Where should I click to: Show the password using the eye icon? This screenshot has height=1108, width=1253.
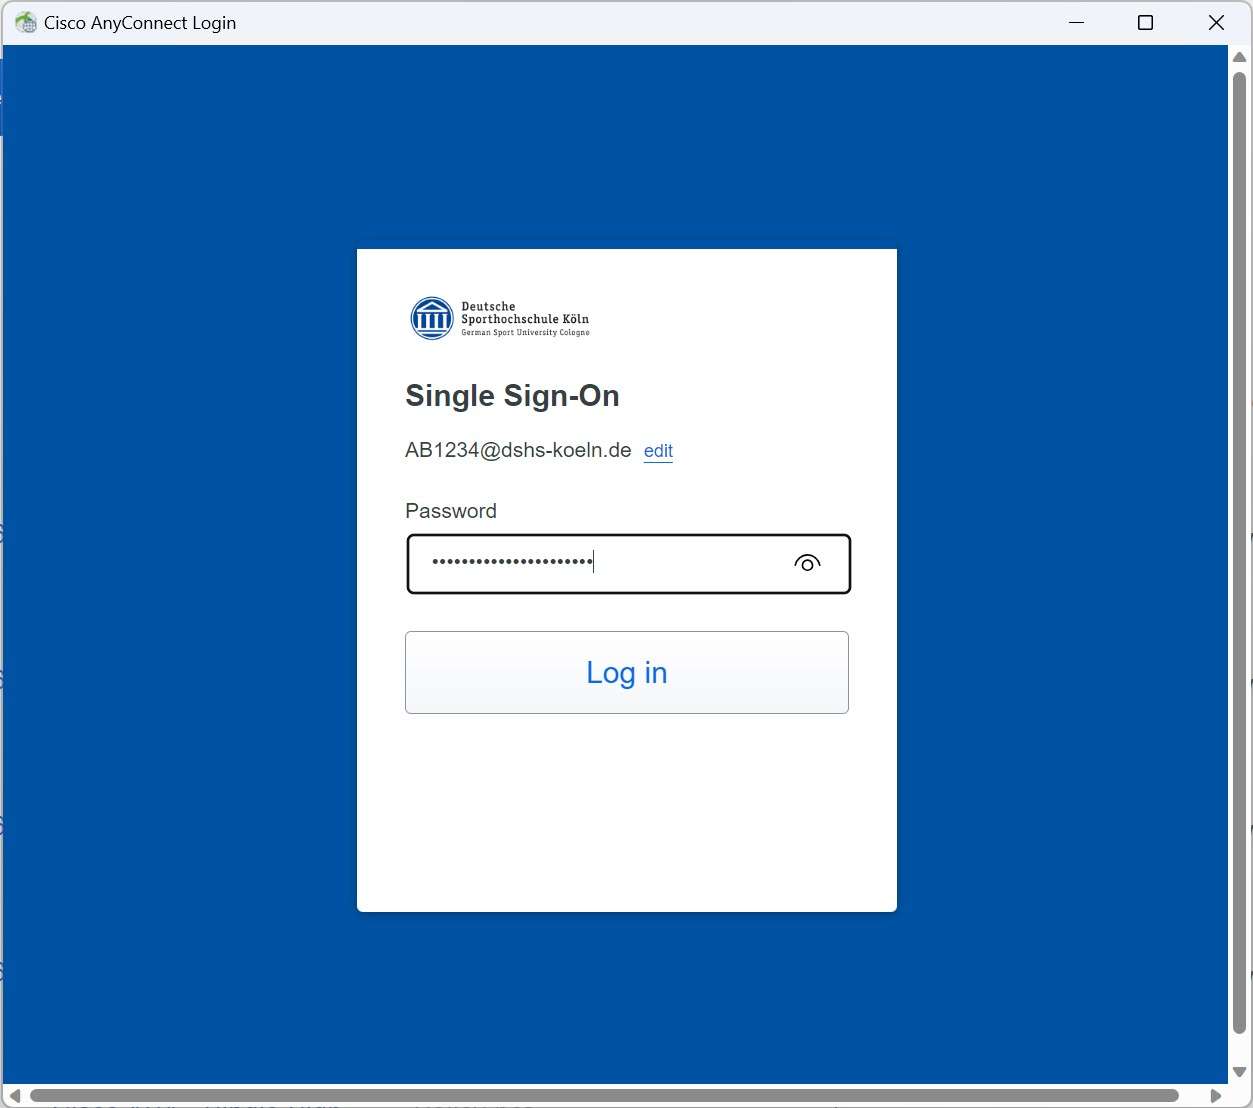pyautogui.click(x=807, y=563)
